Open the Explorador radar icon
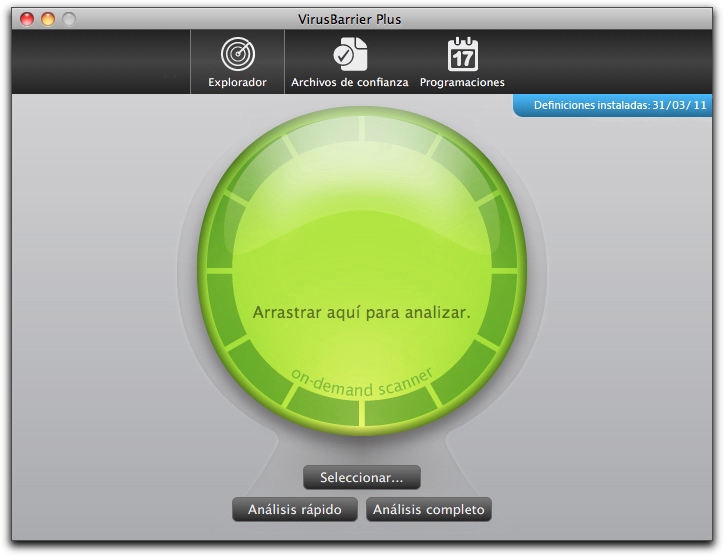724x556 pixels. click(237, 54)
